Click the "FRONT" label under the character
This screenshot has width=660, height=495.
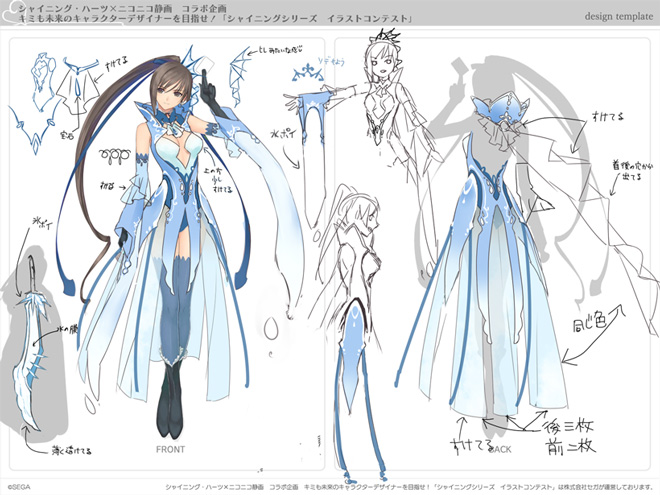pyautogui.click(x=170, y=450)
